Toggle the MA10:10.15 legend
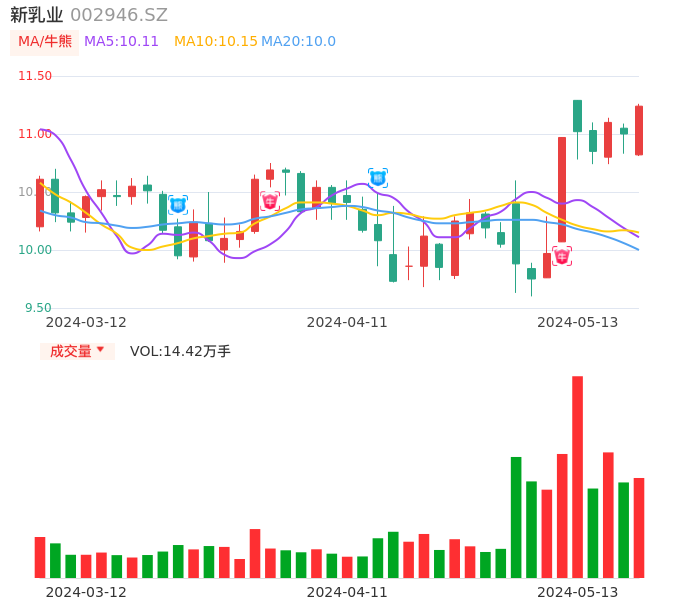 (x=216, y=42)
